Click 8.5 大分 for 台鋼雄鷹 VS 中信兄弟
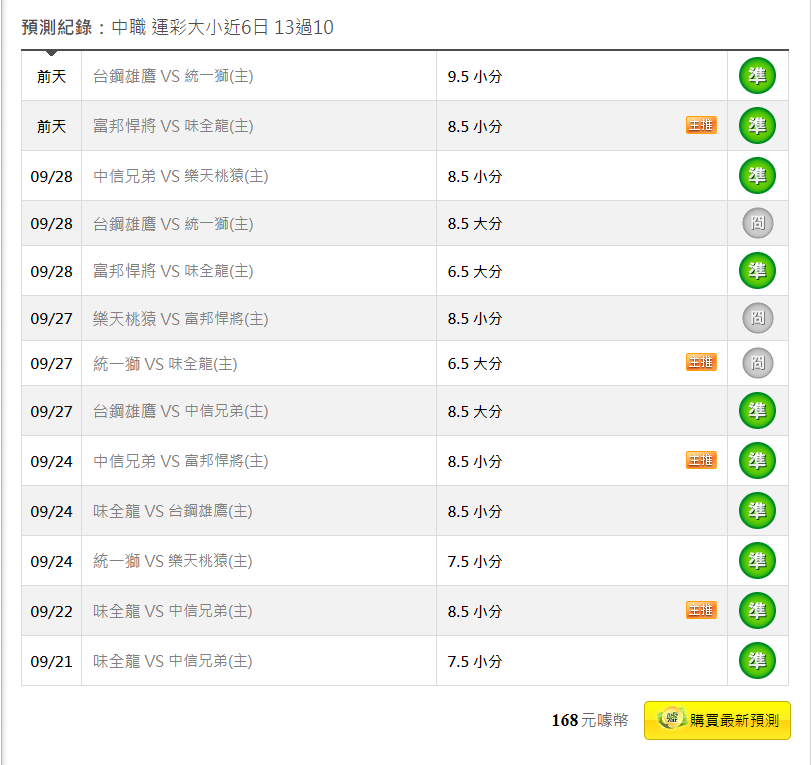The image size is (812, 765). click(x=475, y=412)
